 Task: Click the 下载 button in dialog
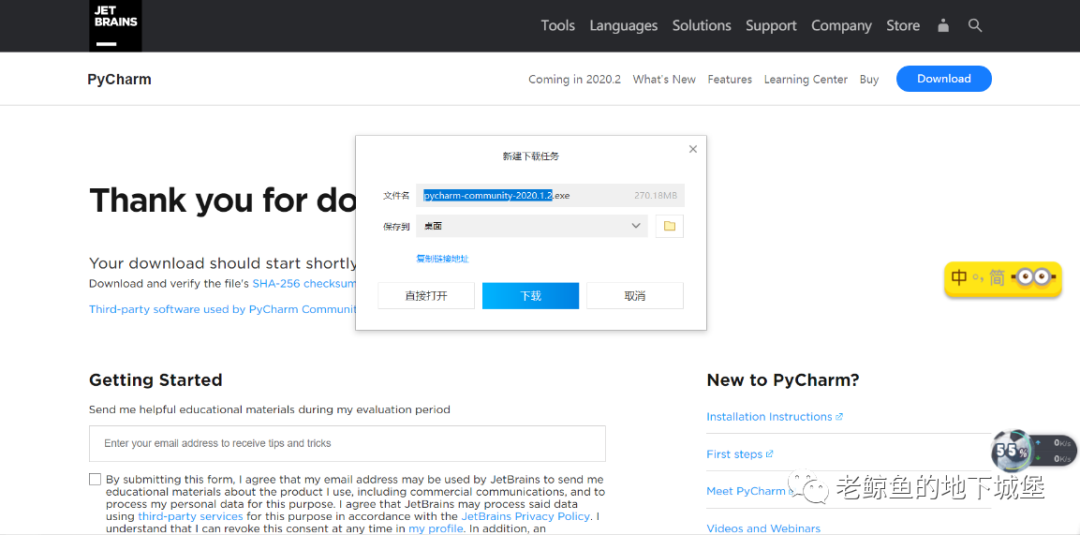[x=530, y=295]
